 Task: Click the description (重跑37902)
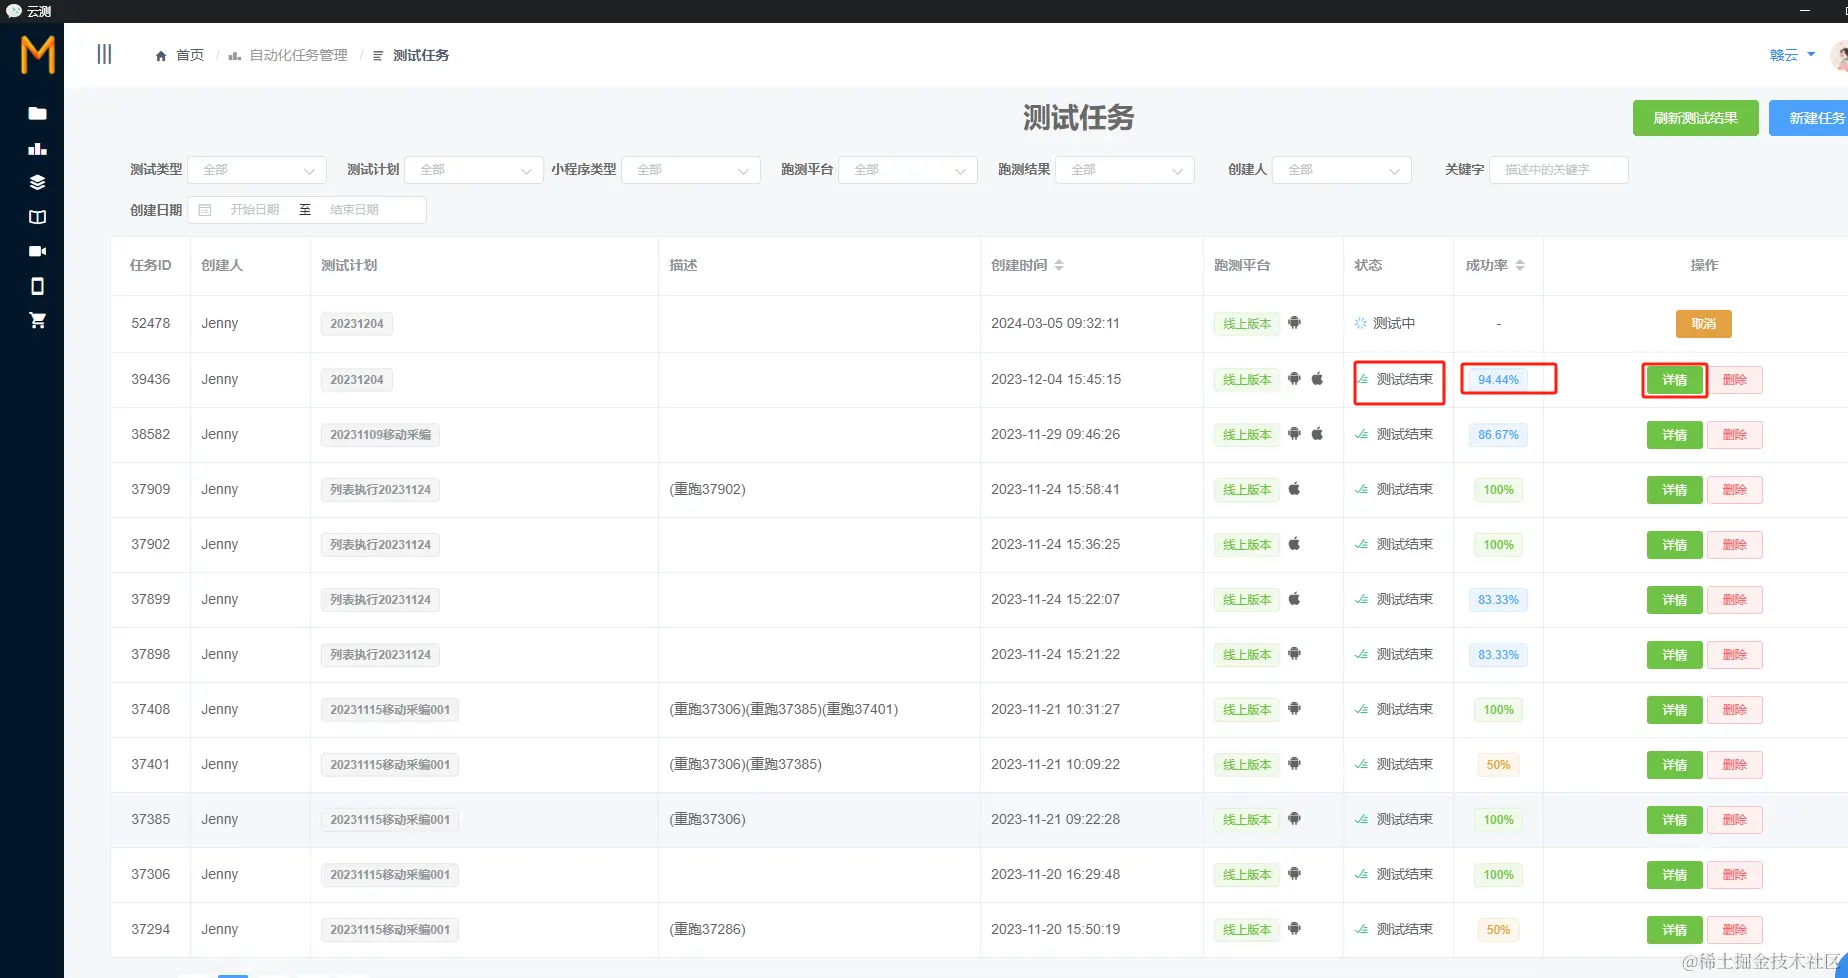(x=707, y=489)
